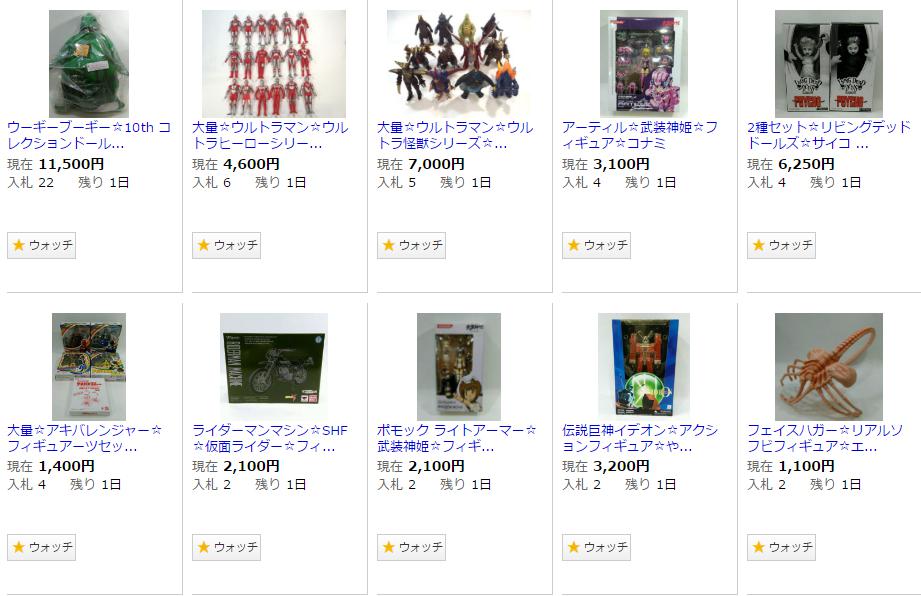Image resolution: width=921 pixels, height=596 pixels.
Task: Star the Living Dead Dolls Psycho set listing
Action: pos(781,245)
